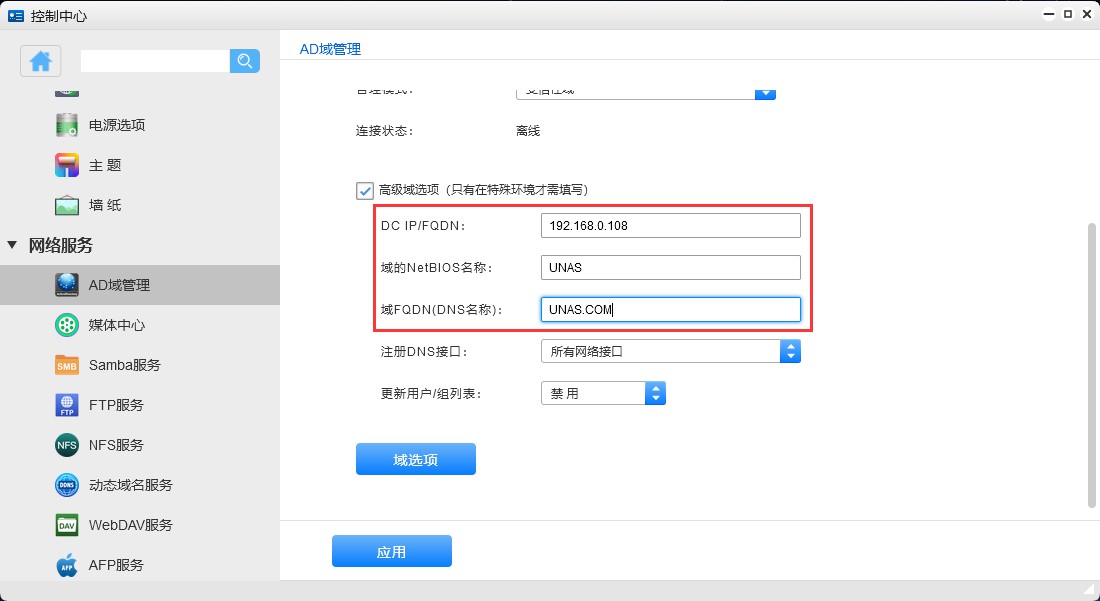Open the 墙纸 wallpaper icon
The image size is (1100, 601).
pos(67,205)
